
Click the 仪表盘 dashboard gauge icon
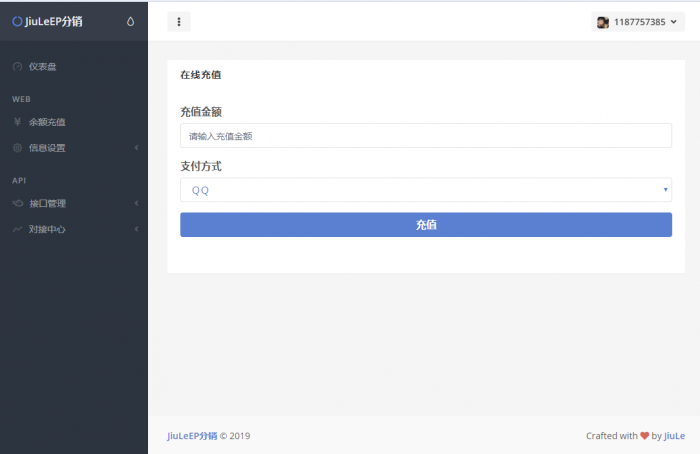17,67
